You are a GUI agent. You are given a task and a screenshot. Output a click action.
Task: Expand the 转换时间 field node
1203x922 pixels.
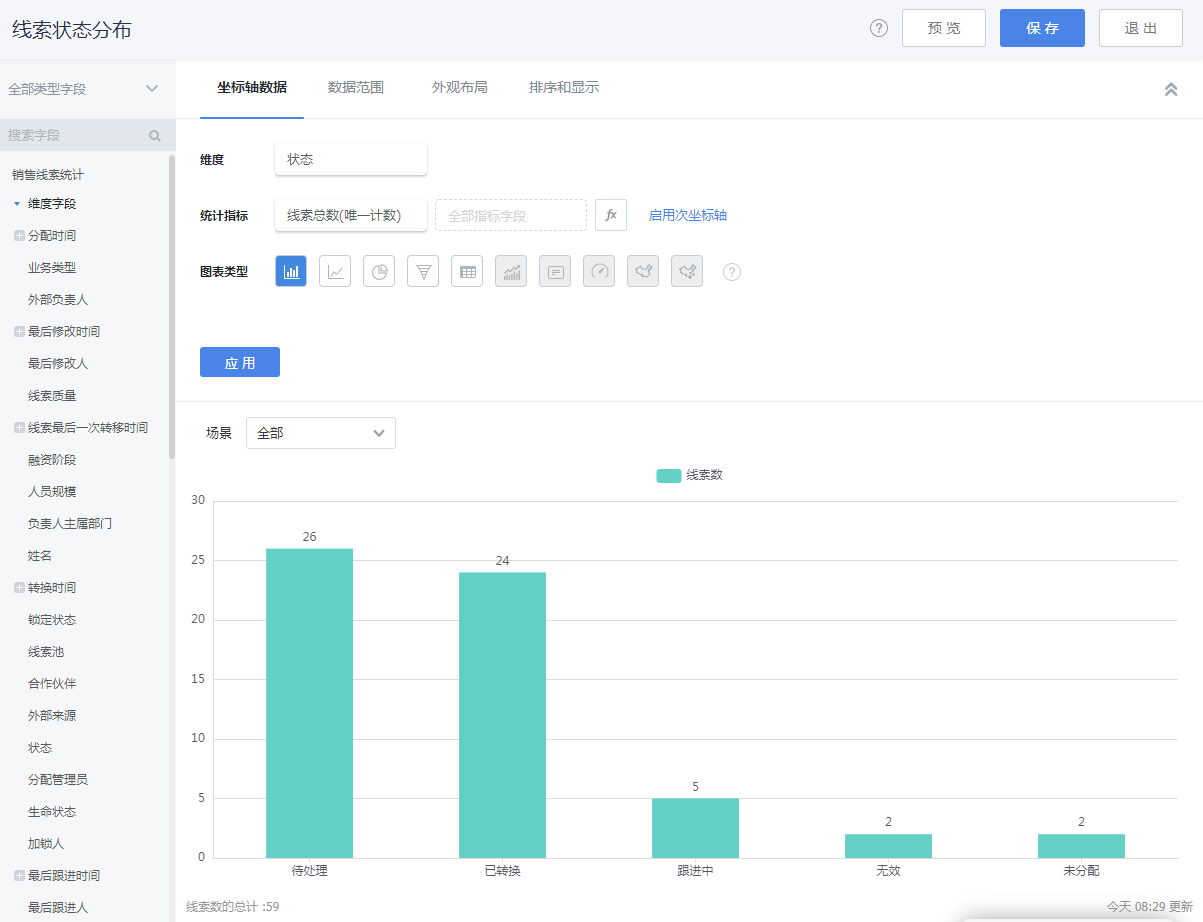coord(19,588)
